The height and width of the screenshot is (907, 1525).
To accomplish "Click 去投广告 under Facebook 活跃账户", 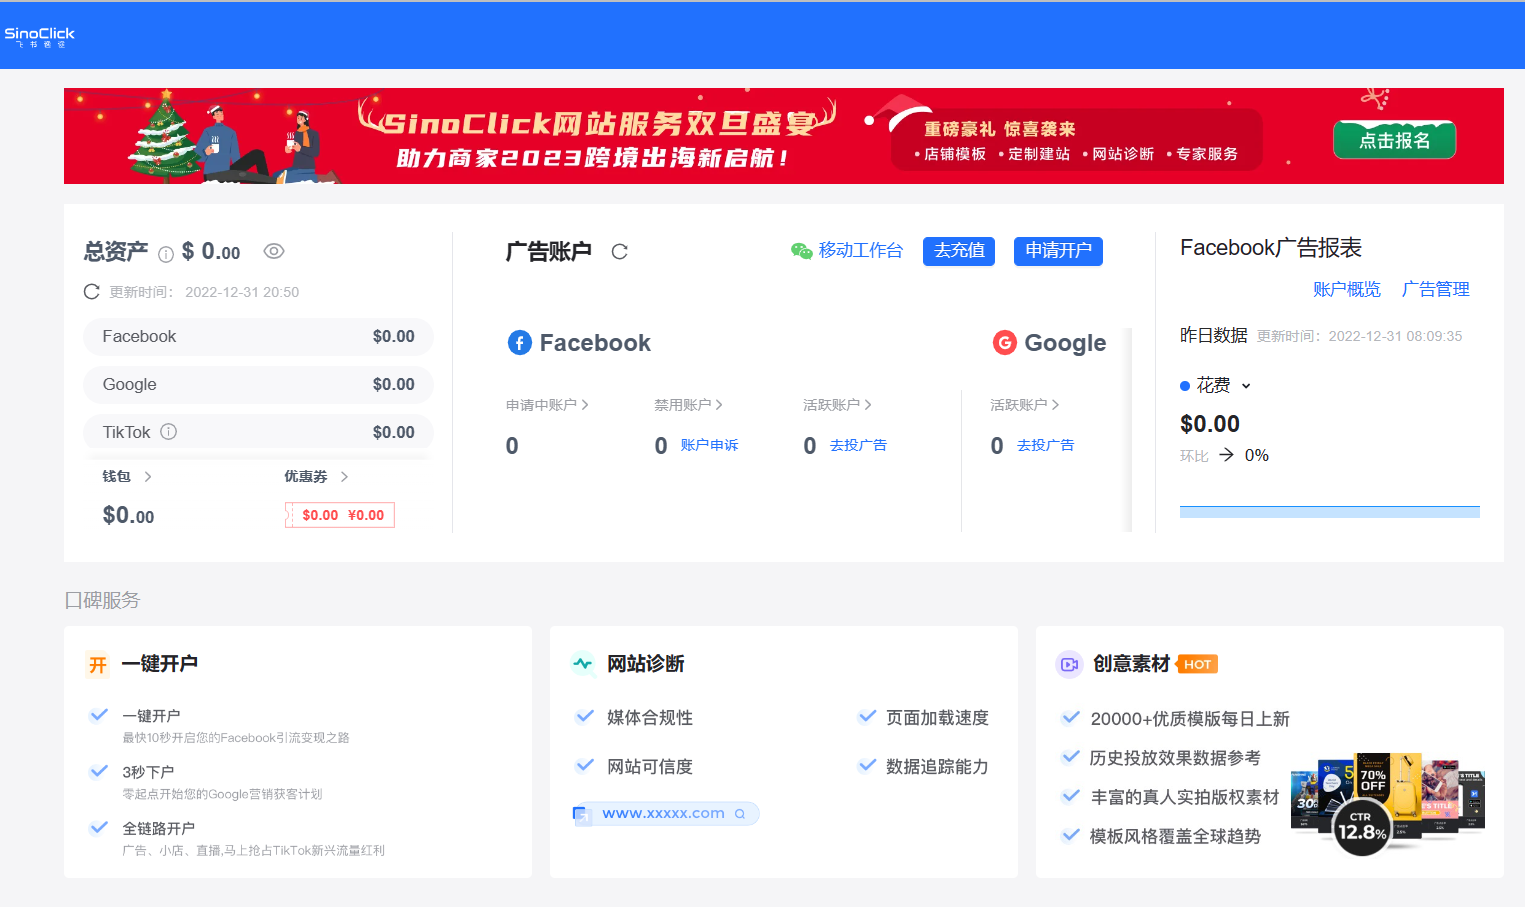I will coord(858,445).
